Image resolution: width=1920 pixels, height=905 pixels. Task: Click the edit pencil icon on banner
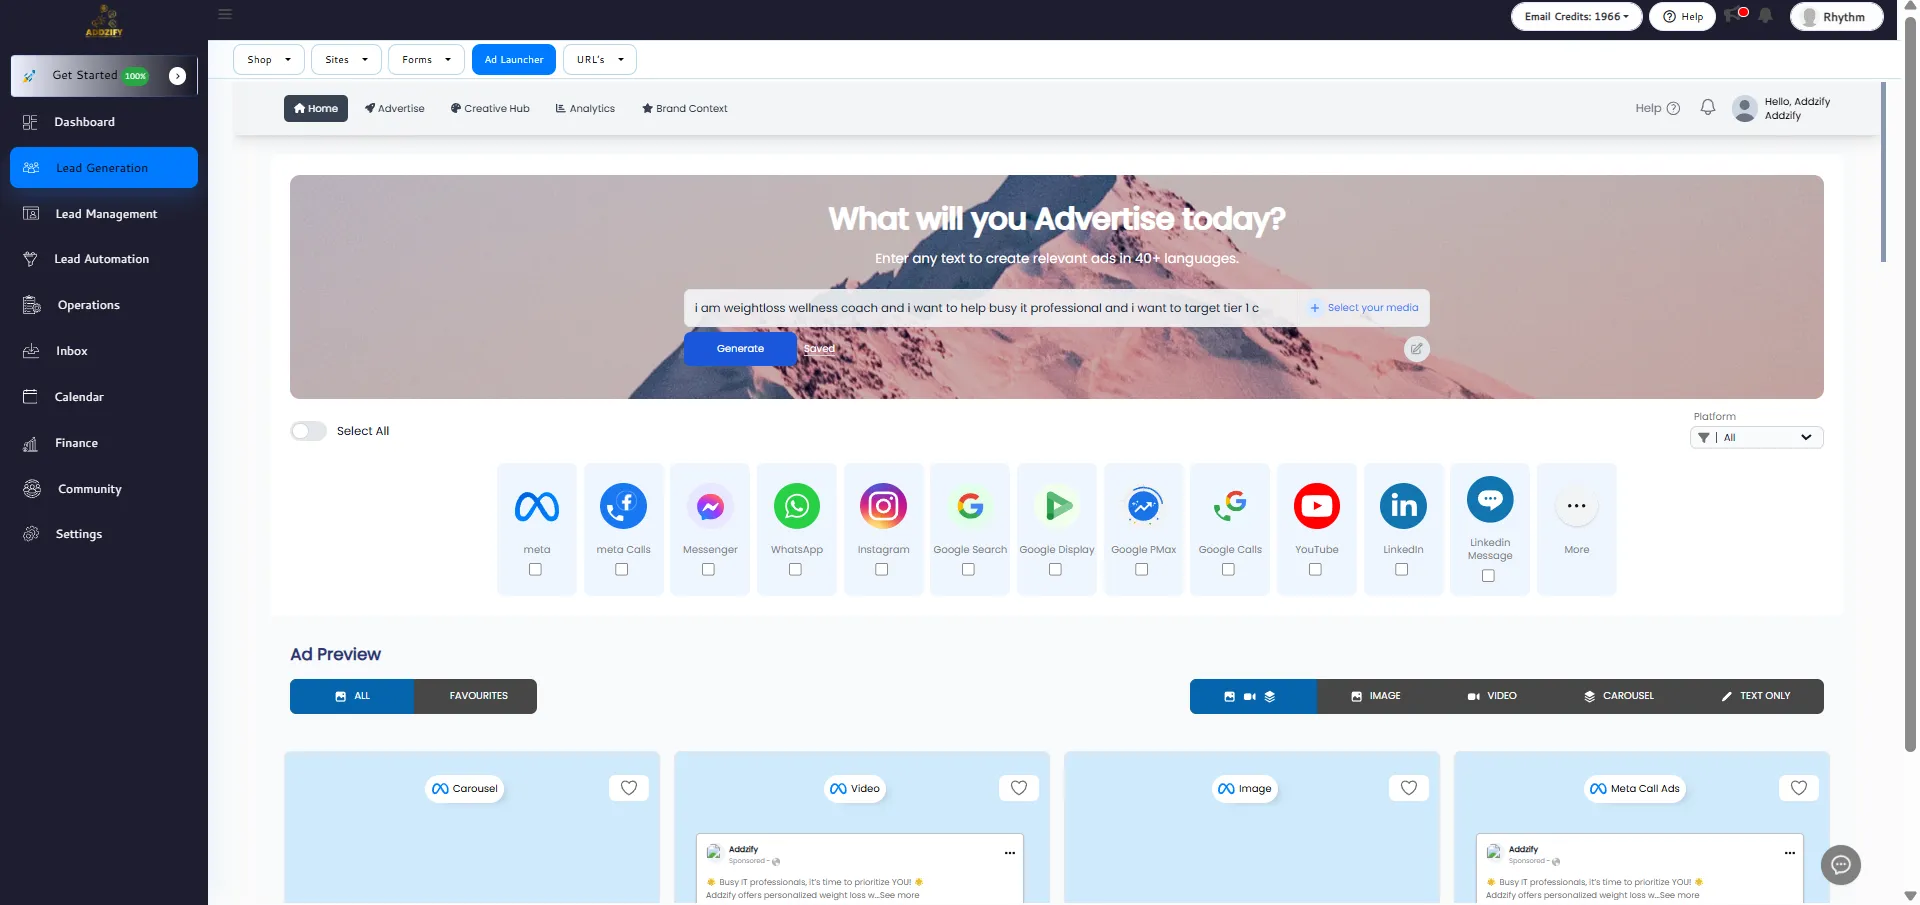pos(1416,349)
